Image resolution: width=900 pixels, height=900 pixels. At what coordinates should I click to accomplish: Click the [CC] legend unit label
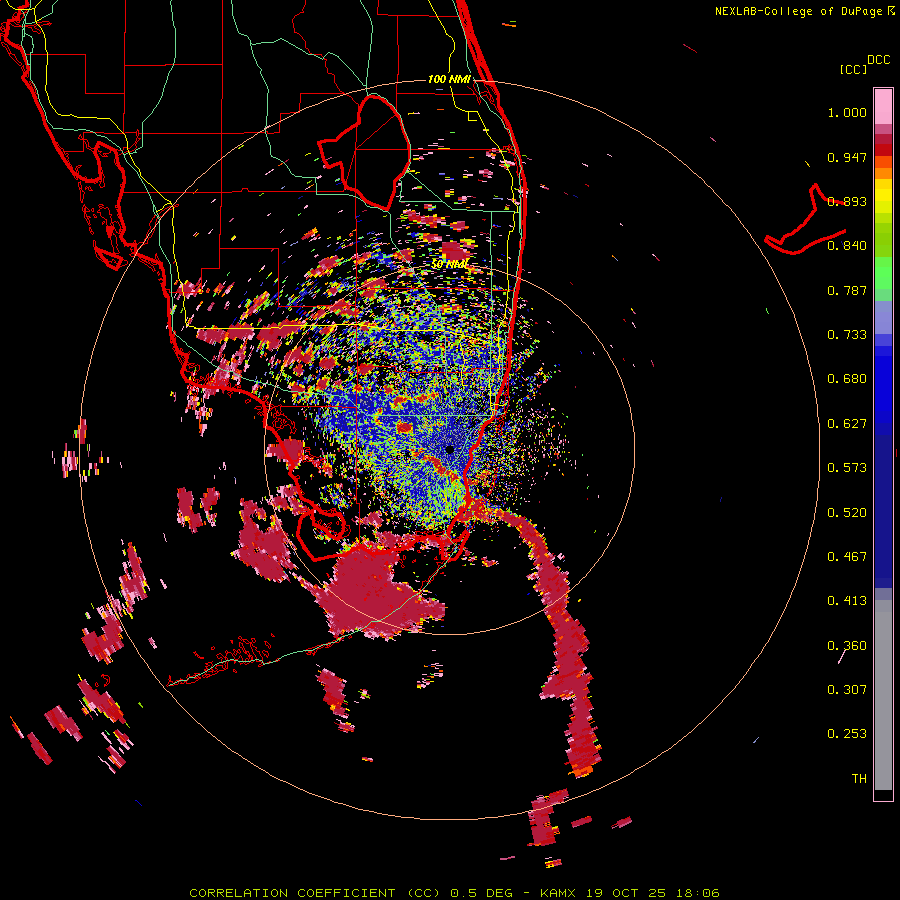click(x=853, y=69)
